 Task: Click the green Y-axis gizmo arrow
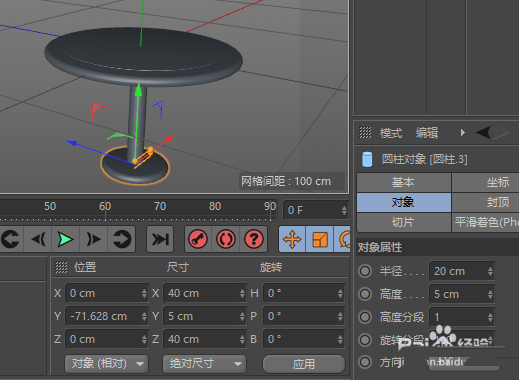click(138, 91)
